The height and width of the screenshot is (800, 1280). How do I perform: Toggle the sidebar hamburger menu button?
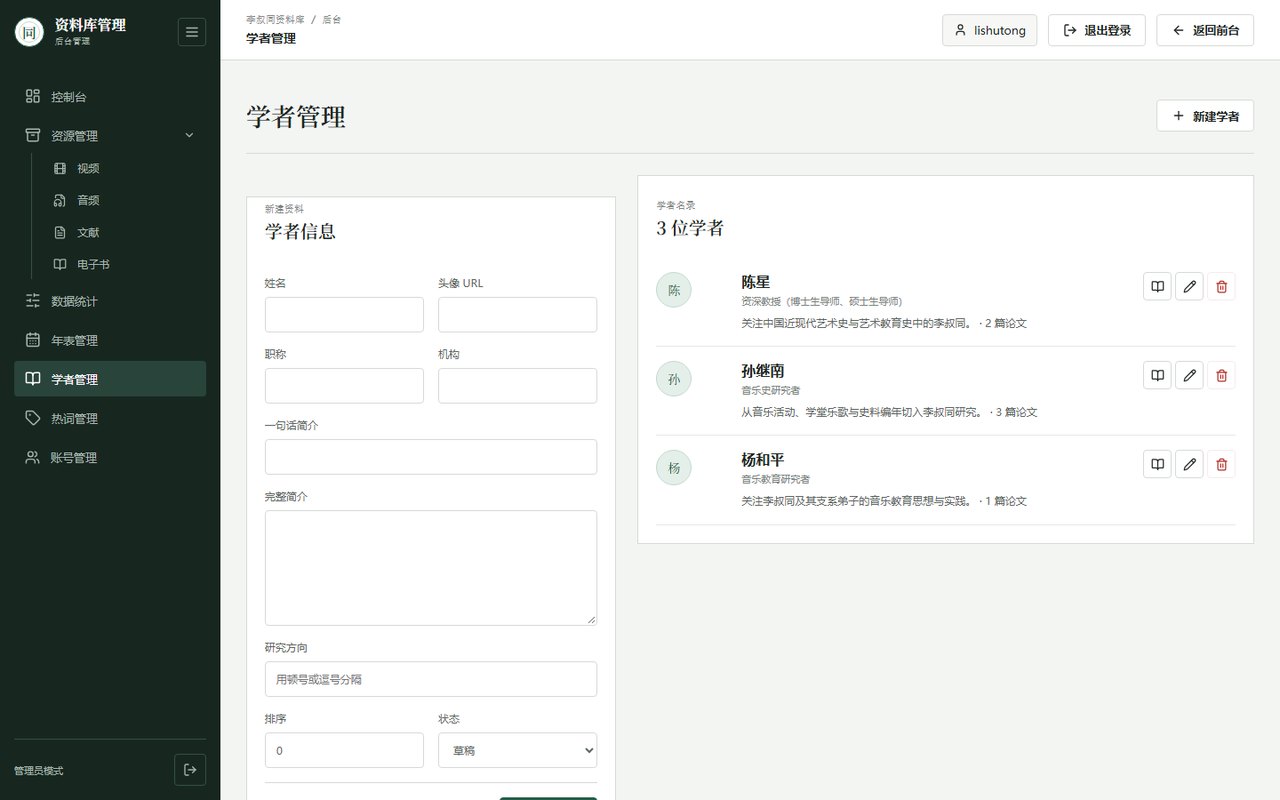[192, 32]
